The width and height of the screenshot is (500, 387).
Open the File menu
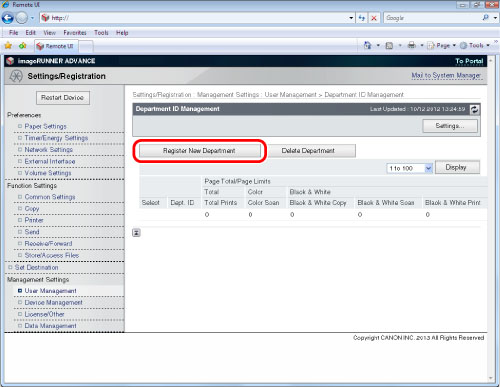14,33
